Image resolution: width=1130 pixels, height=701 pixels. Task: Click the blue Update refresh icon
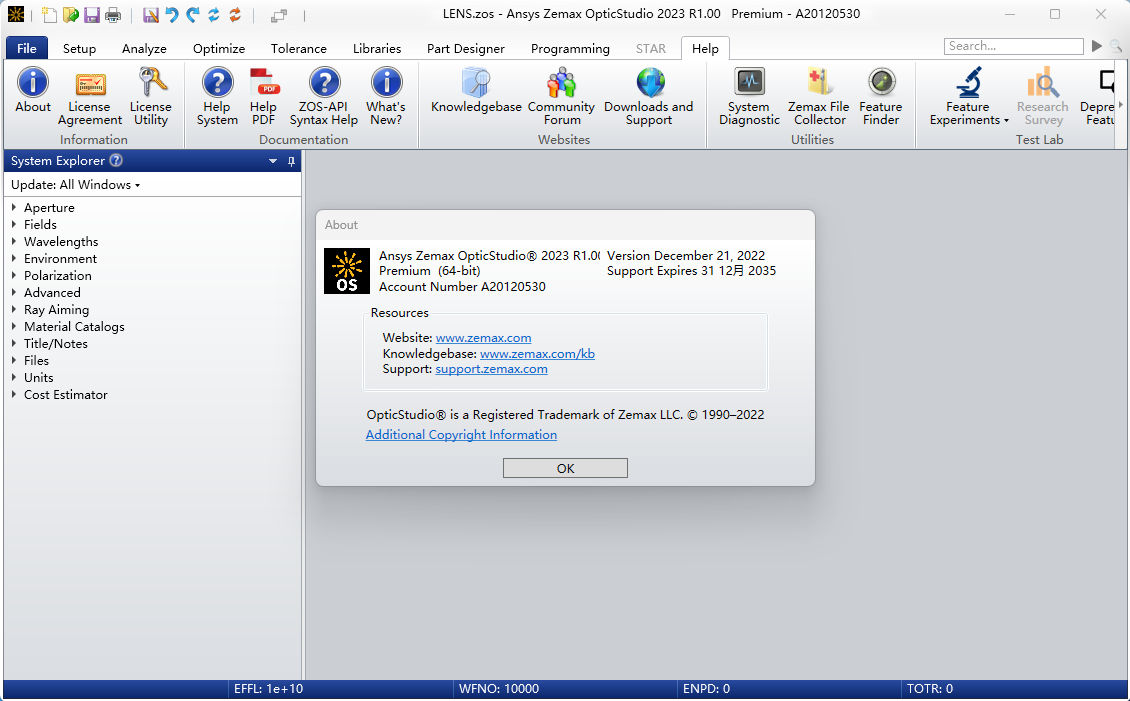coord(214,14)
